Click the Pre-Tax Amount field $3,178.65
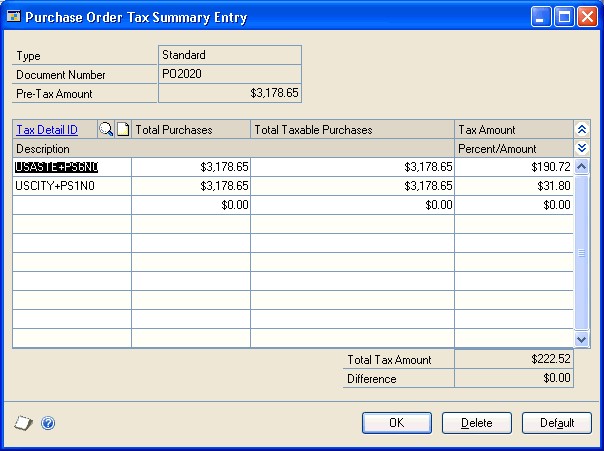The image size is (604, 451). (x=230, y=93)
